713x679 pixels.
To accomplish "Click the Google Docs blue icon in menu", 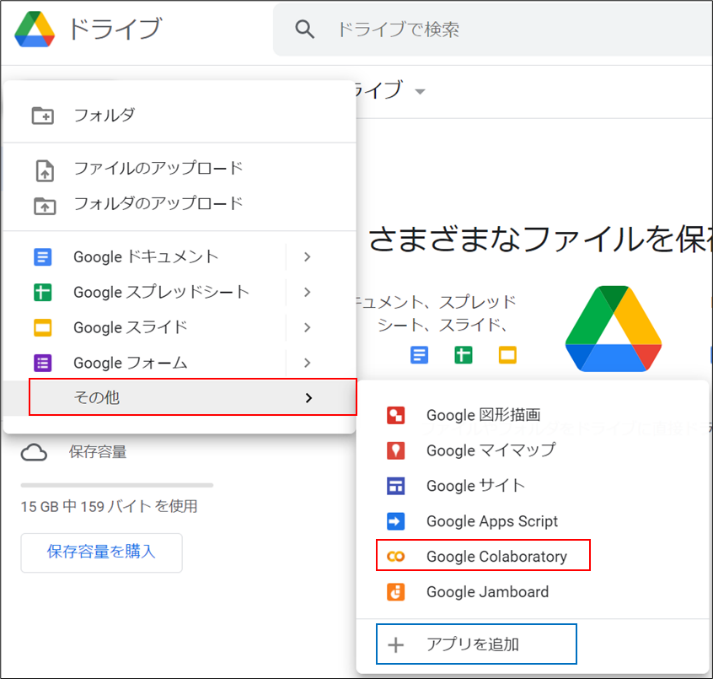I will click(x=43, y=257).
